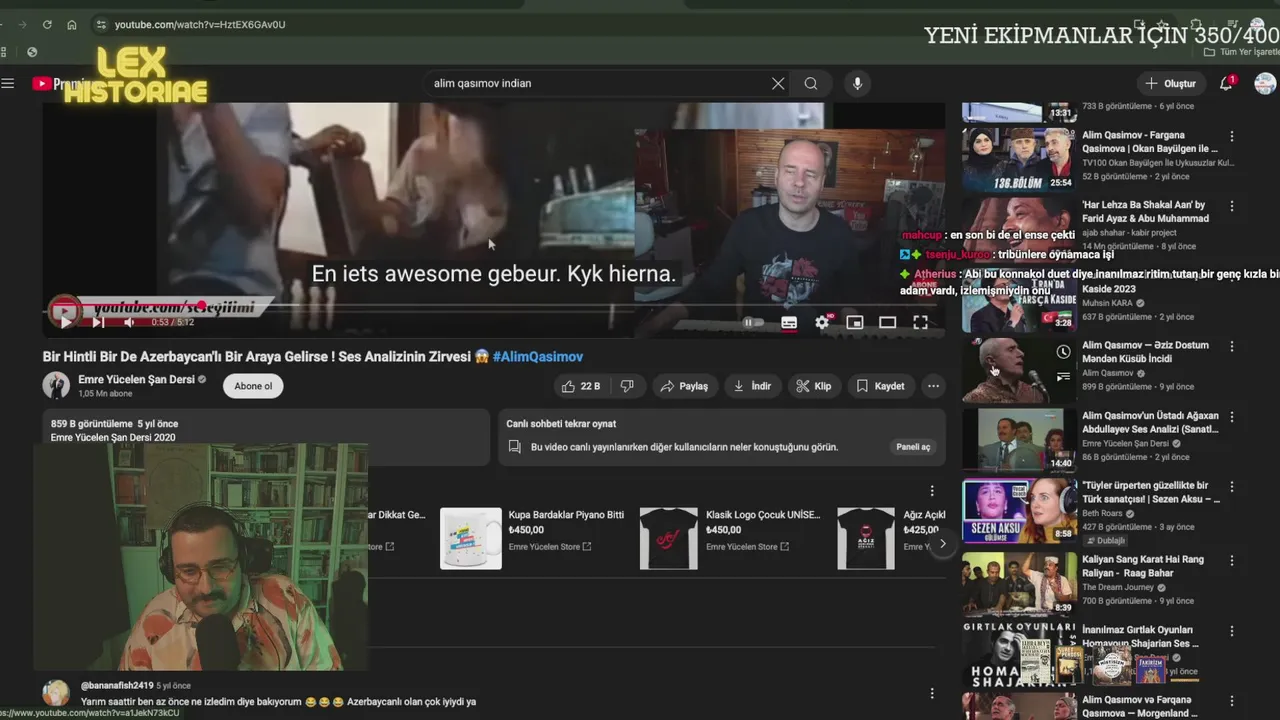Open Klasik Logo Çocuk UNİSE... product
Viewport: 1280px width, 720px height.
tap(763, 515)
